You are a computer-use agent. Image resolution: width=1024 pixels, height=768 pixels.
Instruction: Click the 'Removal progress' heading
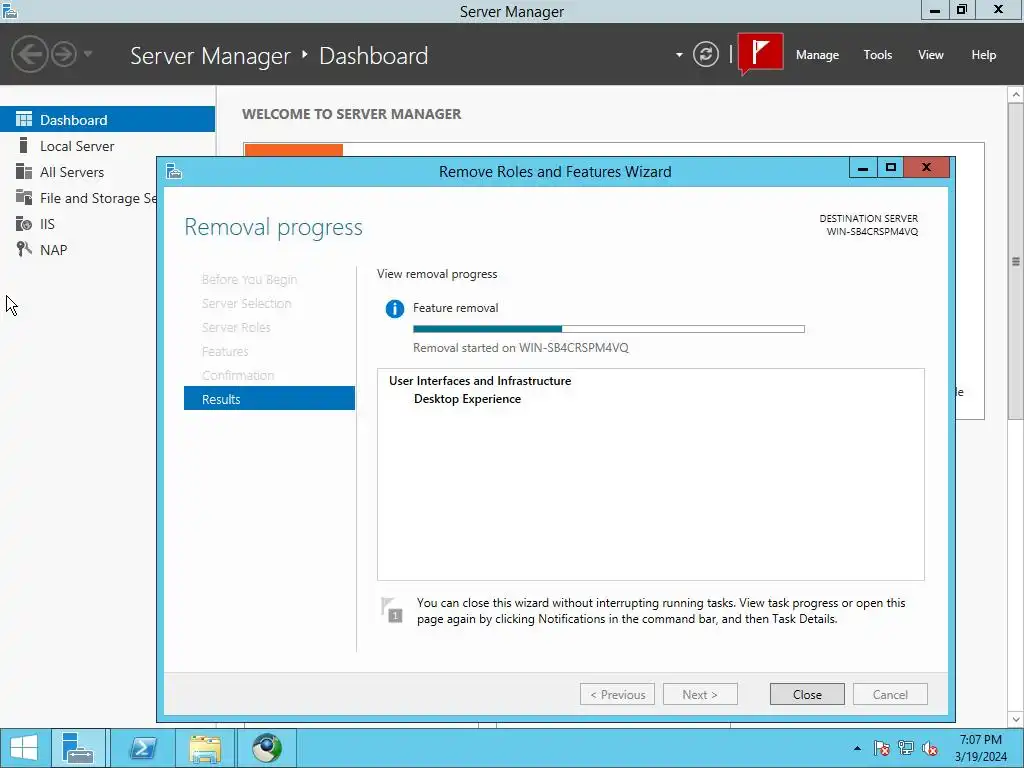point(273,227)
